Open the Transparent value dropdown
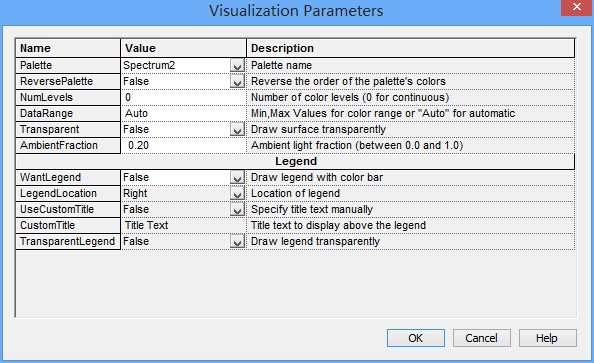594x363 pixels. [237, 130]
